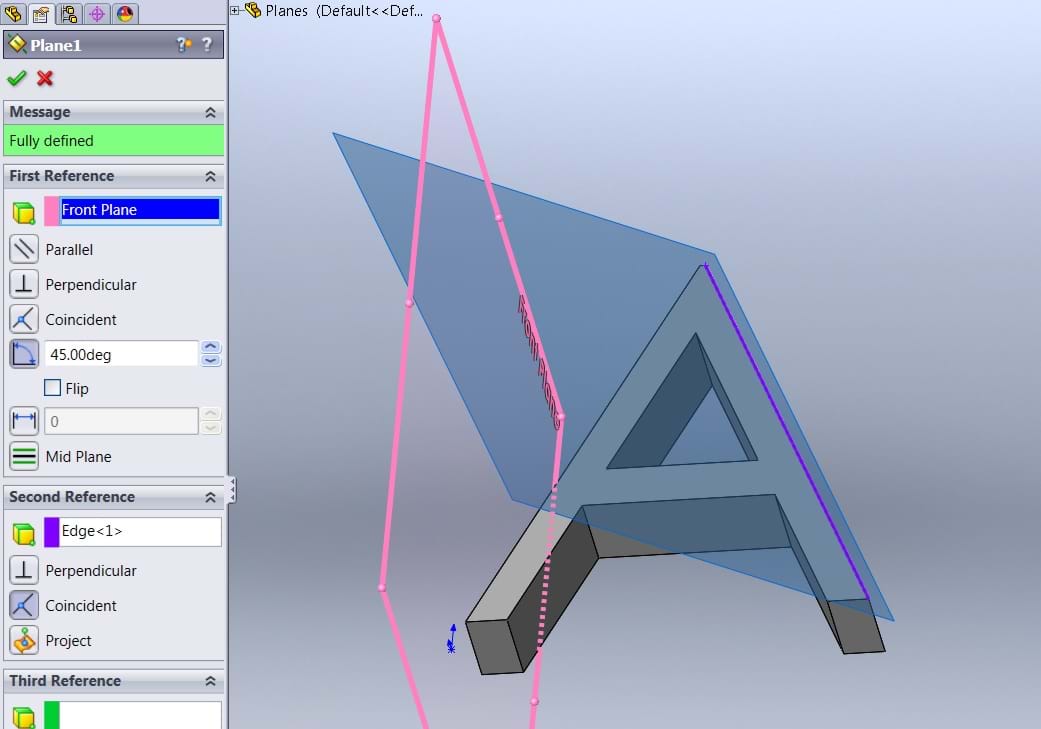The height and width of the screenshot is (729, 1041).
Task: Open the ConfigurationManager tab
Action: [x=69, y=13]
